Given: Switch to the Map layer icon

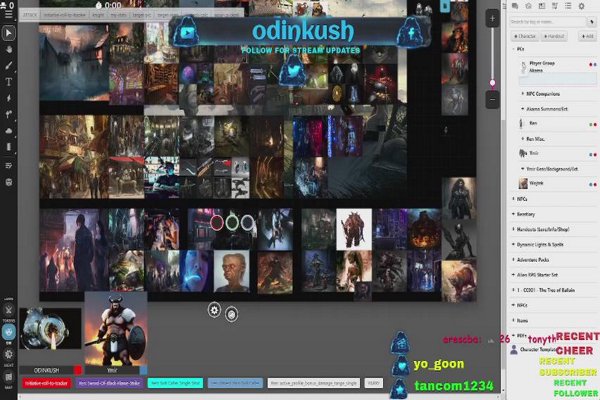Looking at the screenshot, I should [8, 377].
